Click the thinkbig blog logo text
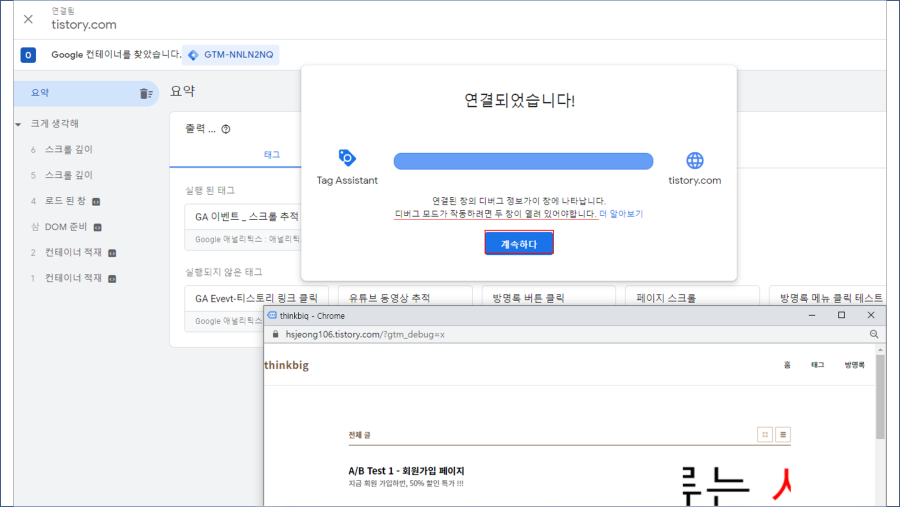Screen dimensions: 900x507 286,365
